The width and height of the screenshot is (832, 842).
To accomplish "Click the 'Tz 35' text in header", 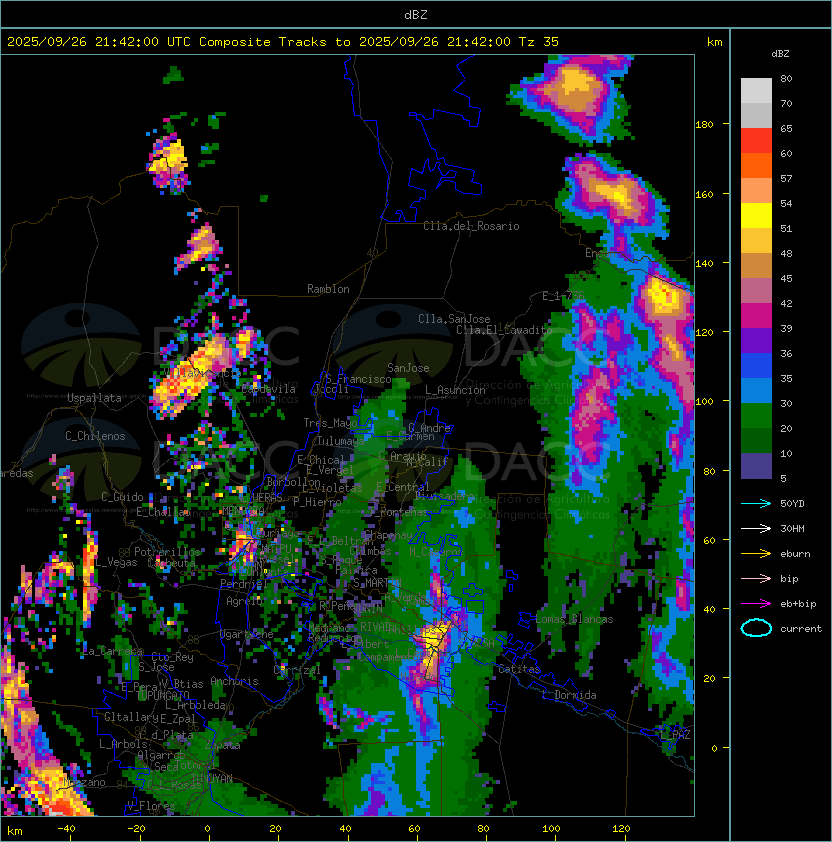I will click(x=539, y=42).
